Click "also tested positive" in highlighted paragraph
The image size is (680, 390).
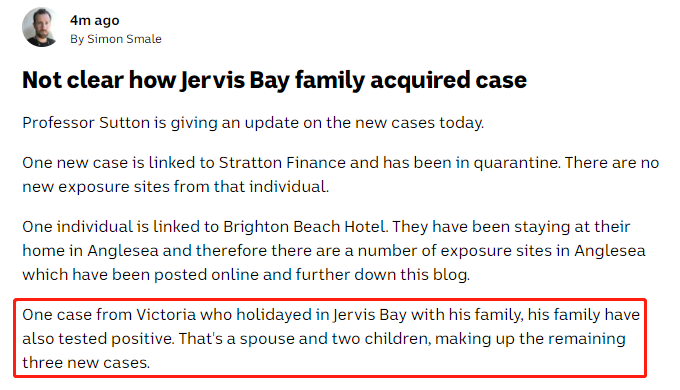[x=98, y=339]
